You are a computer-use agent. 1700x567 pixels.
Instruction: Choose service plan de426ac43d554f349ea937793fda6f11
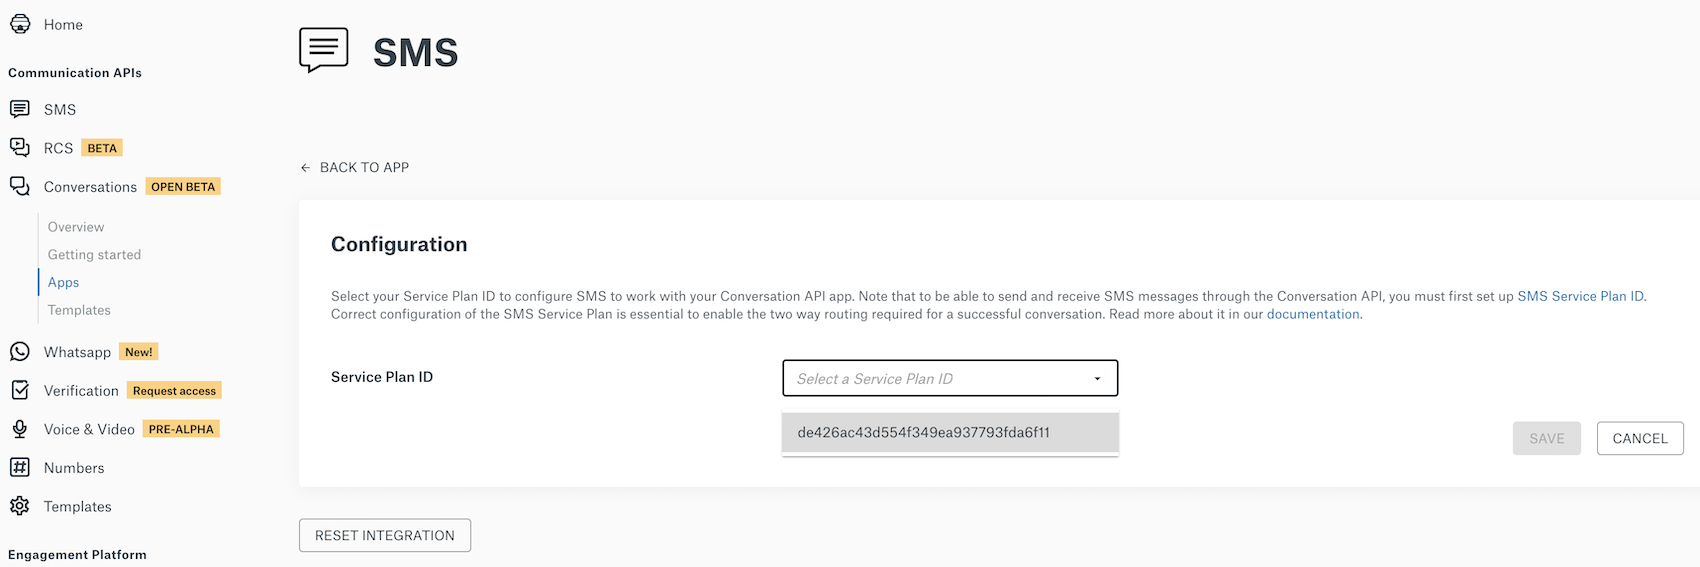pos(950,433)
